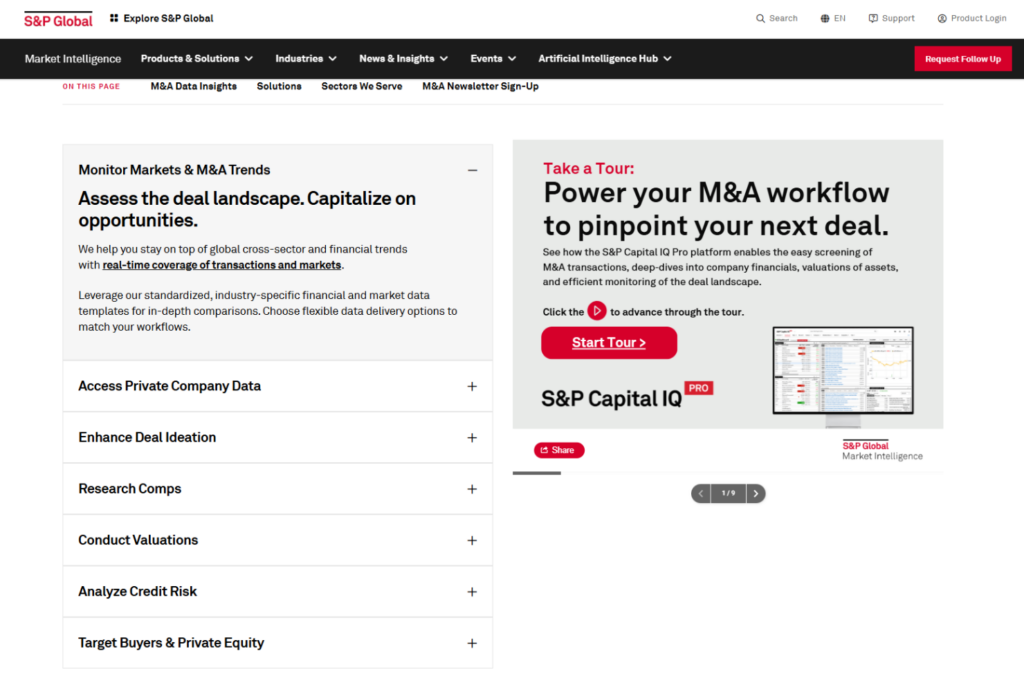Expand Research Comps section
The image size is (1024, 683).
(472, 489)
